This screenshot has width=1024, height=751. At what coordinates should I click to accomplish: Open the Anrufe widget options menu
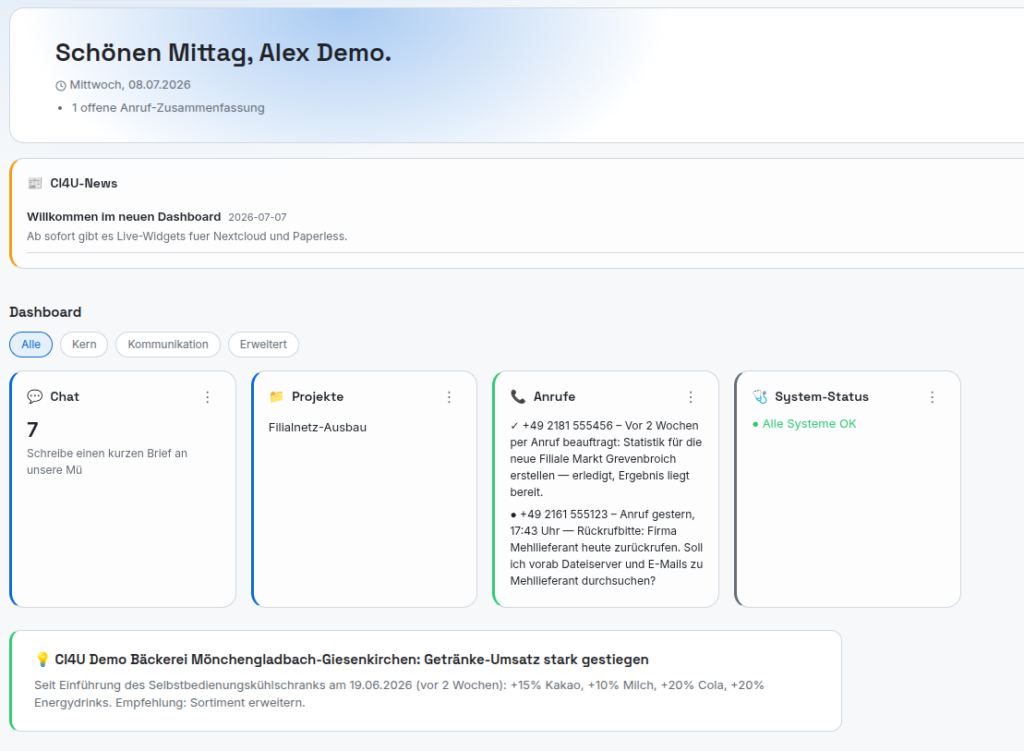coord(691,397)
